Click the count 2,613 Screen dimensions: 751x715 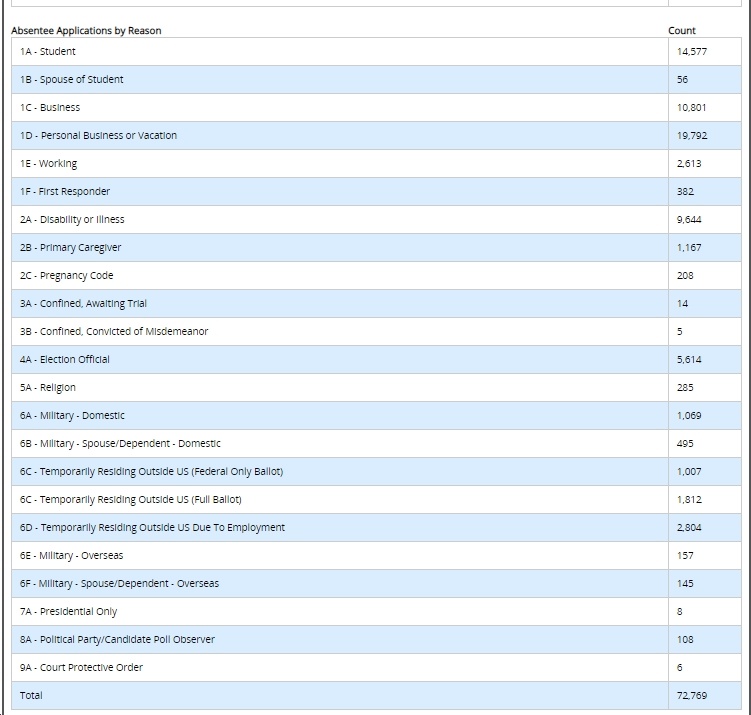point(689,163)
